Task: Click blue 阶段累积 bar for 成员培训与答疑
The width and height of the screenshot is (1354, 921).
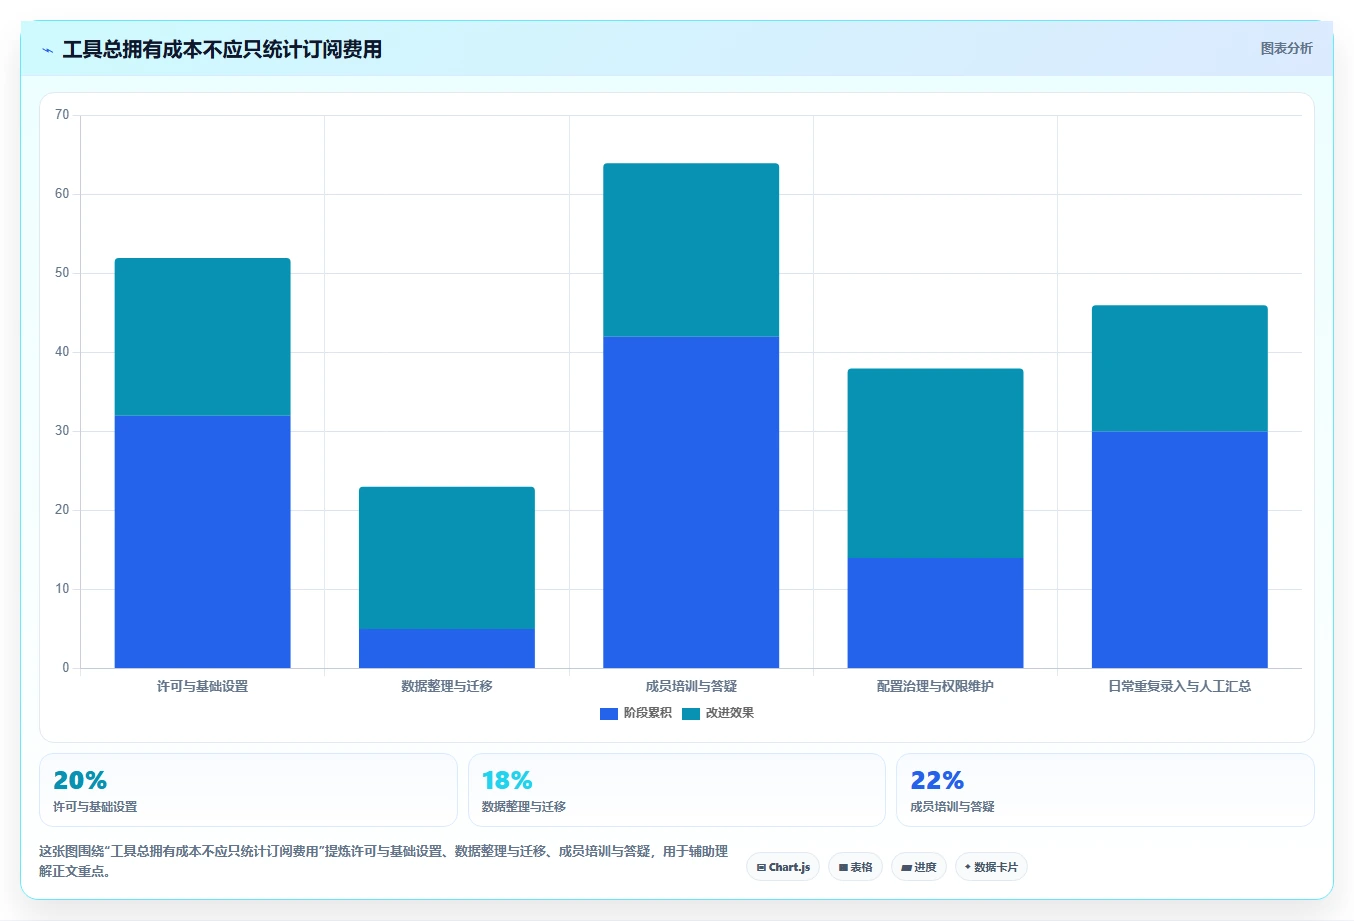Action: 691,502
